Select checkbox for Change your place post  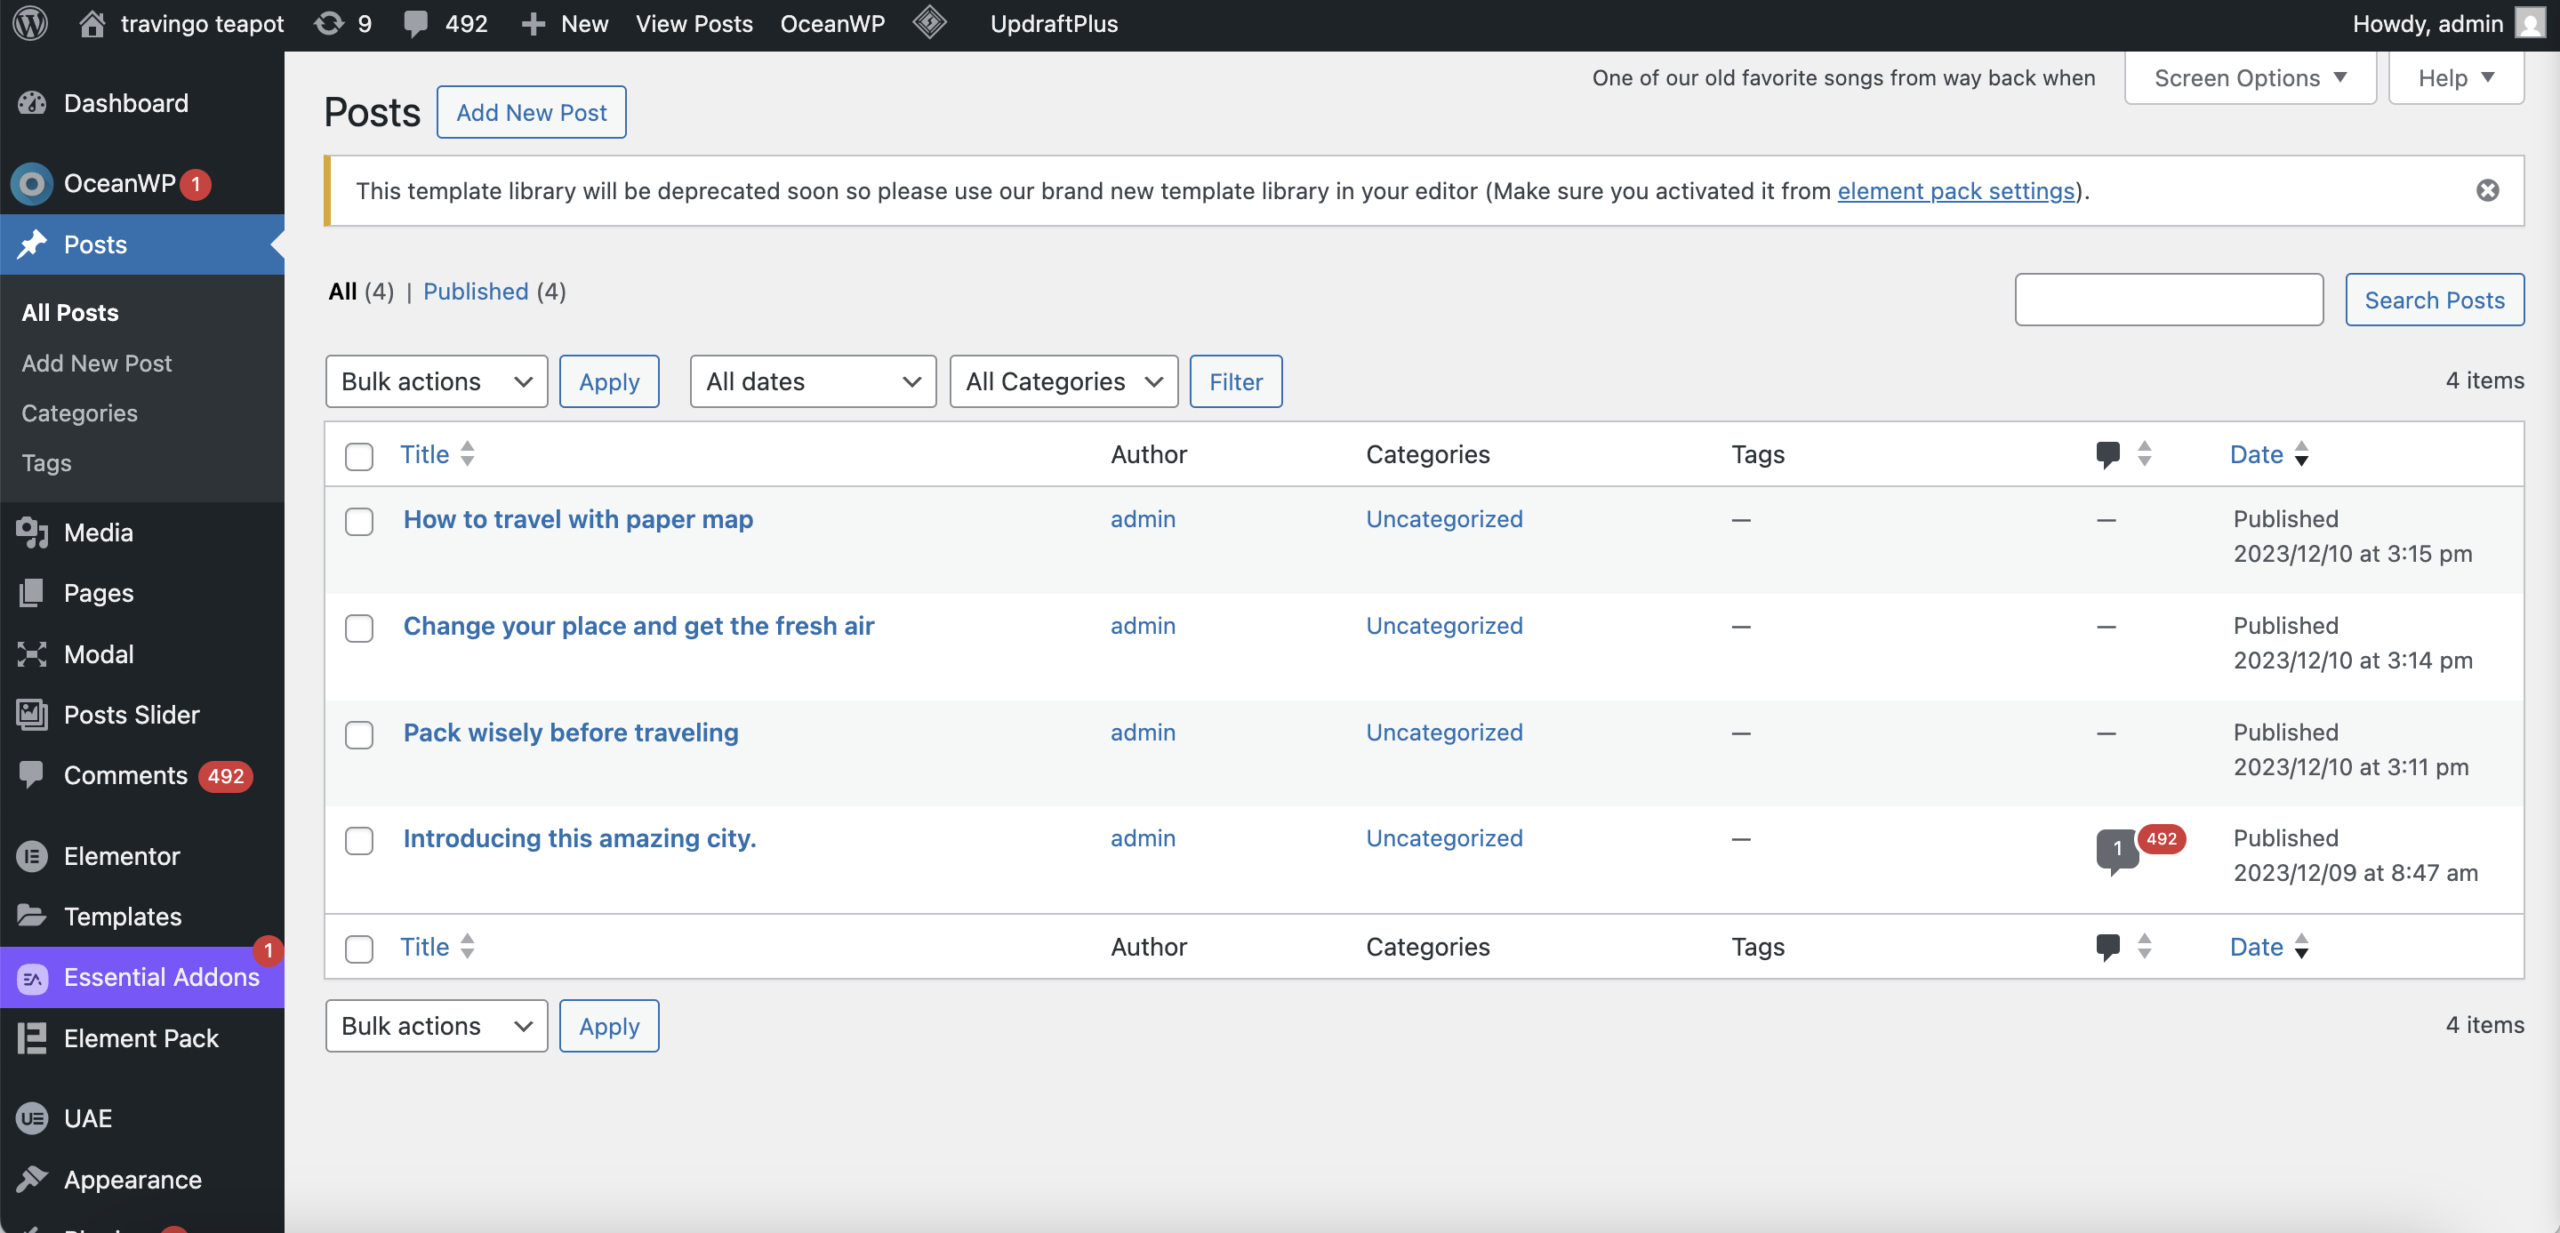(359, 628)
